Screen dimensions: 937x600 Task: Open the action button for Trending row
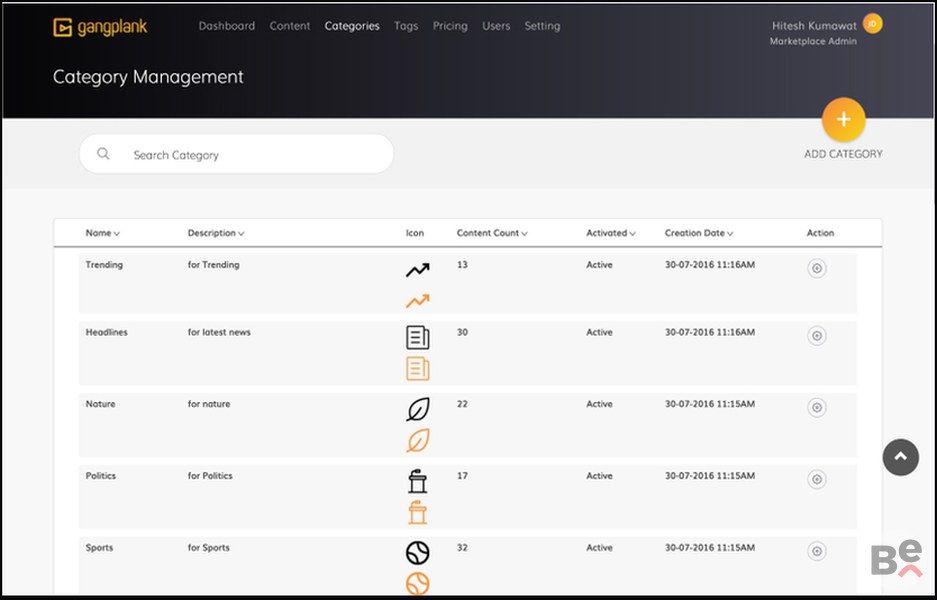[x=817, y=268]
